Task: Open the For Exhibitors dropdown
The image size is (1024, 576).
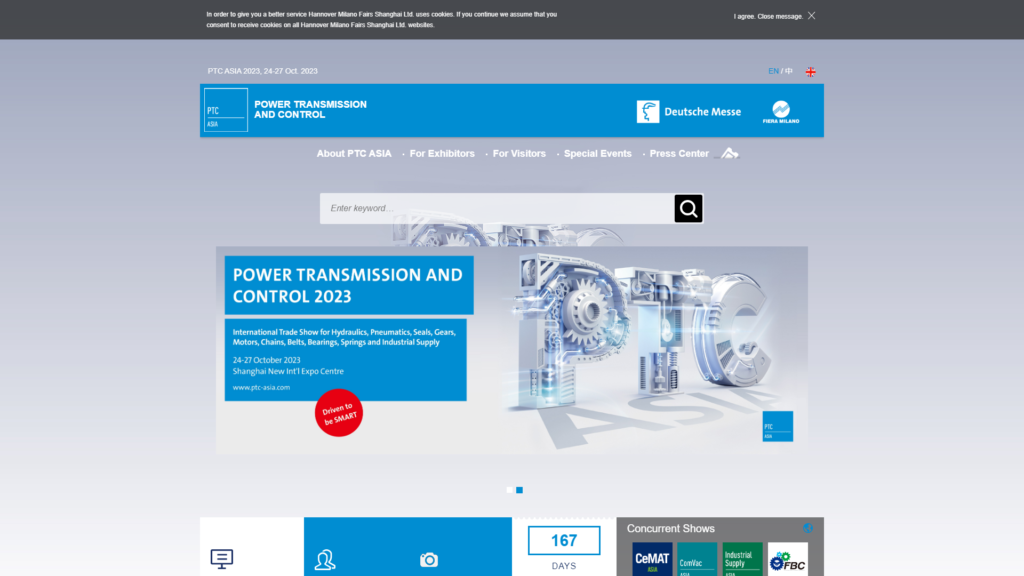Action: coord(442,153)
